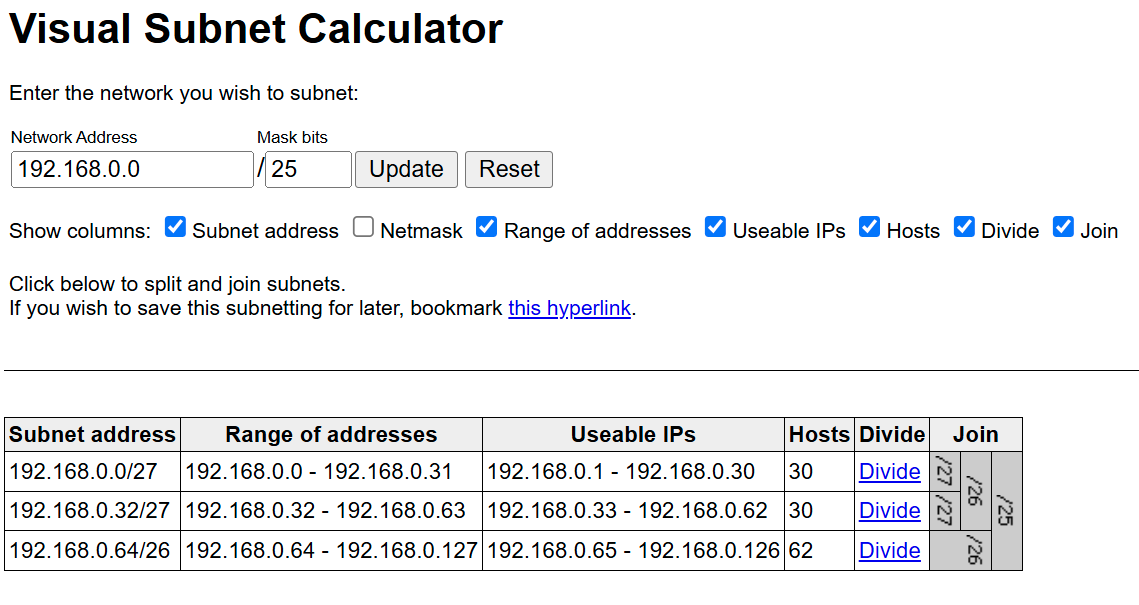
Task: Disable the Range of addresses column
Action: [486, 227]
